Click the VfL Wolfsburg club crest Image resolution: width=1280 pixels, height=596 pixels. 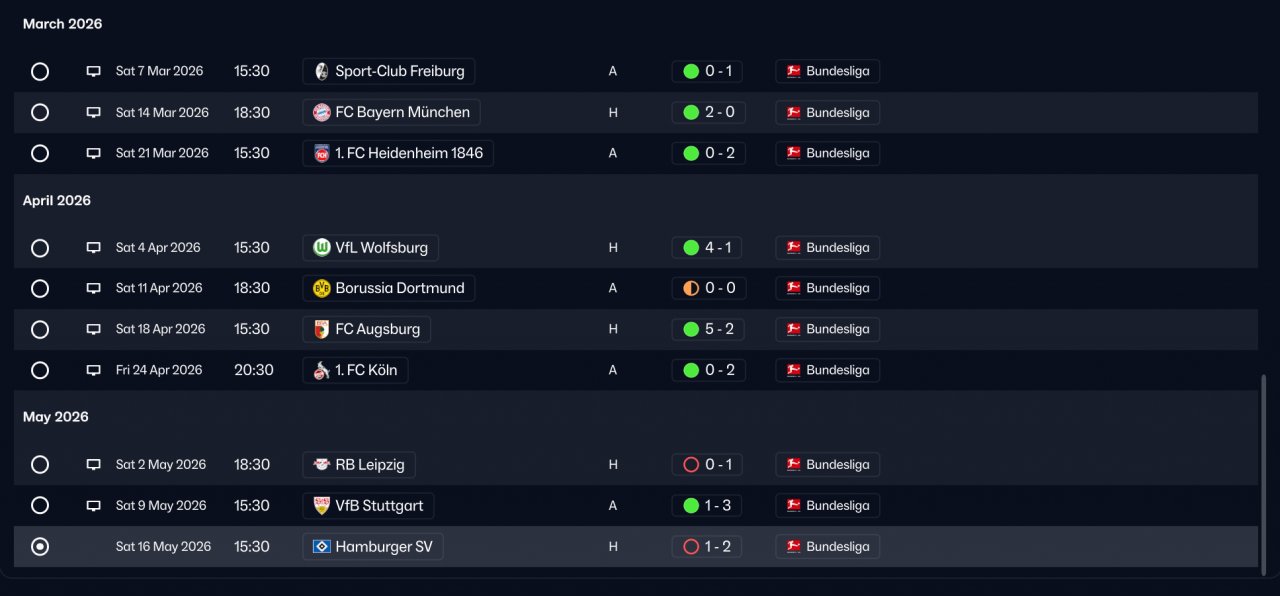pyautogui.click(x=321, y=247)
